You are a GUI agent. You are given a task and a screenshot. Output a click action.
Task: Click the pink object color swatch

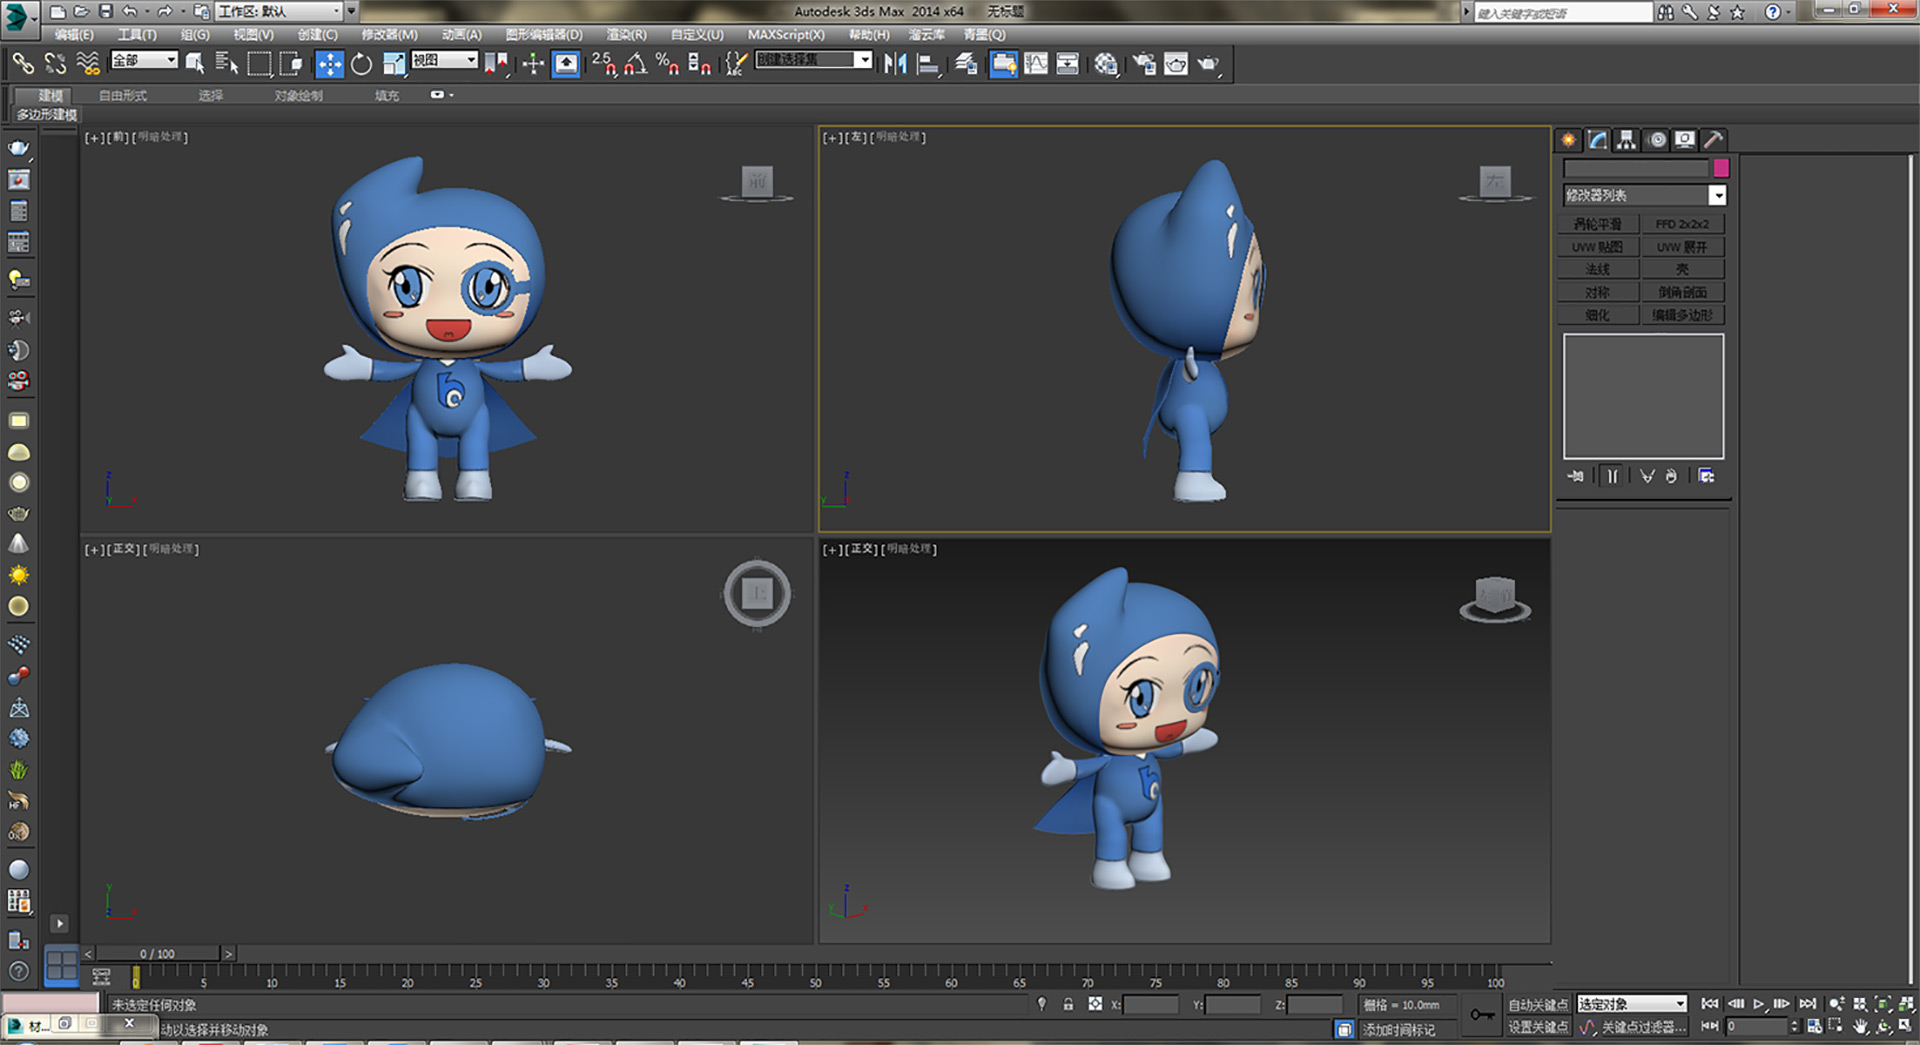coord(1721,168)
